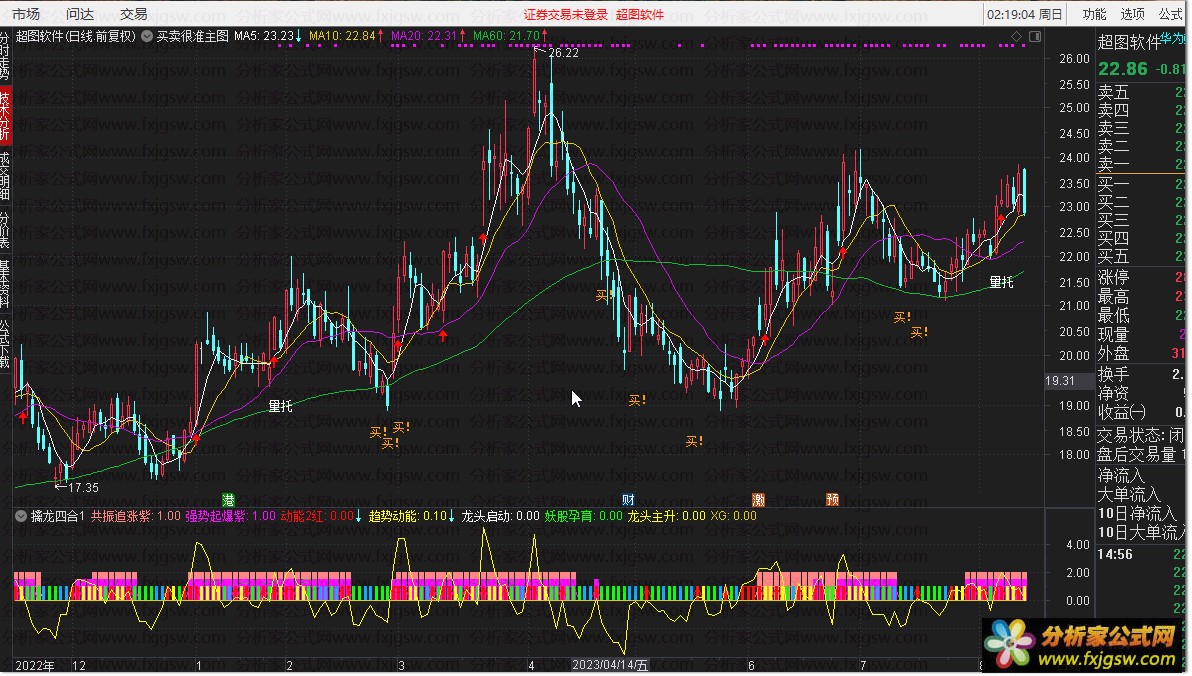Open the 问达 menu

[x=80, y=14]
